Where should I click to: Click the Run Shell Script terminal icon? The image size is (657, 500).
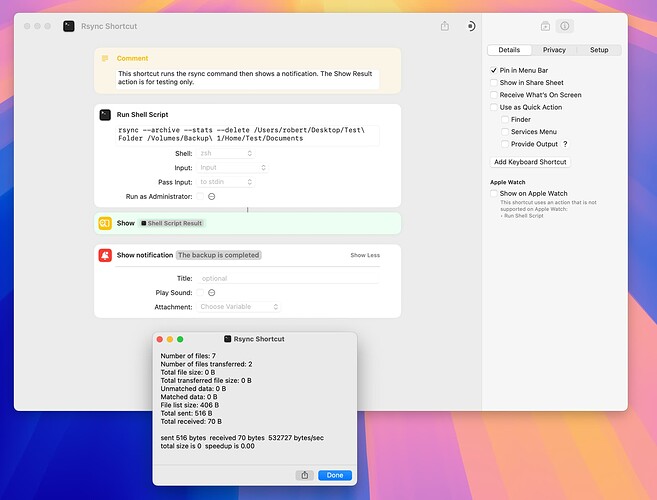pos(105,114)
